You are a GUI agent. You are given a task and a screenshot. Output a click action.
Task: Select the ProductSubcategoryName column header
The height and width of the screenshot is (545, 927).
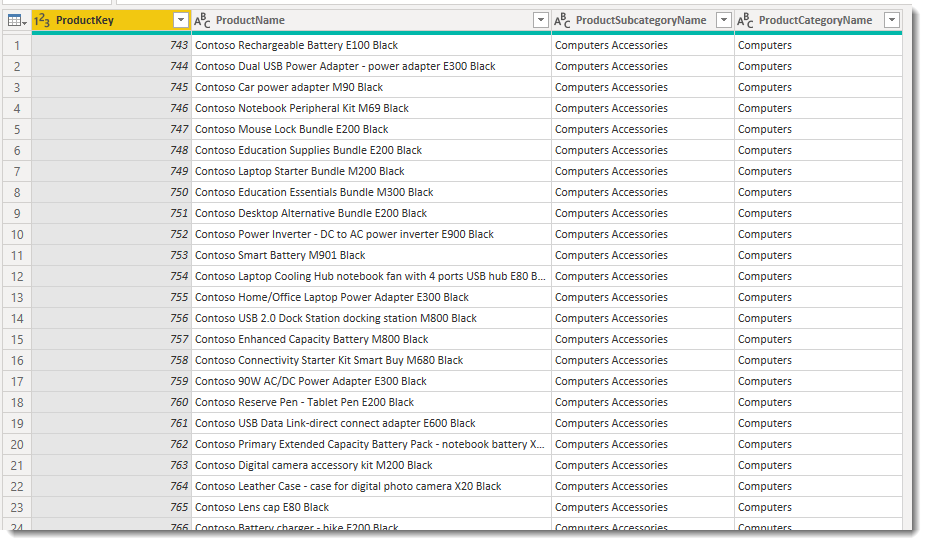pyautogui.click(x=643, y=21)
